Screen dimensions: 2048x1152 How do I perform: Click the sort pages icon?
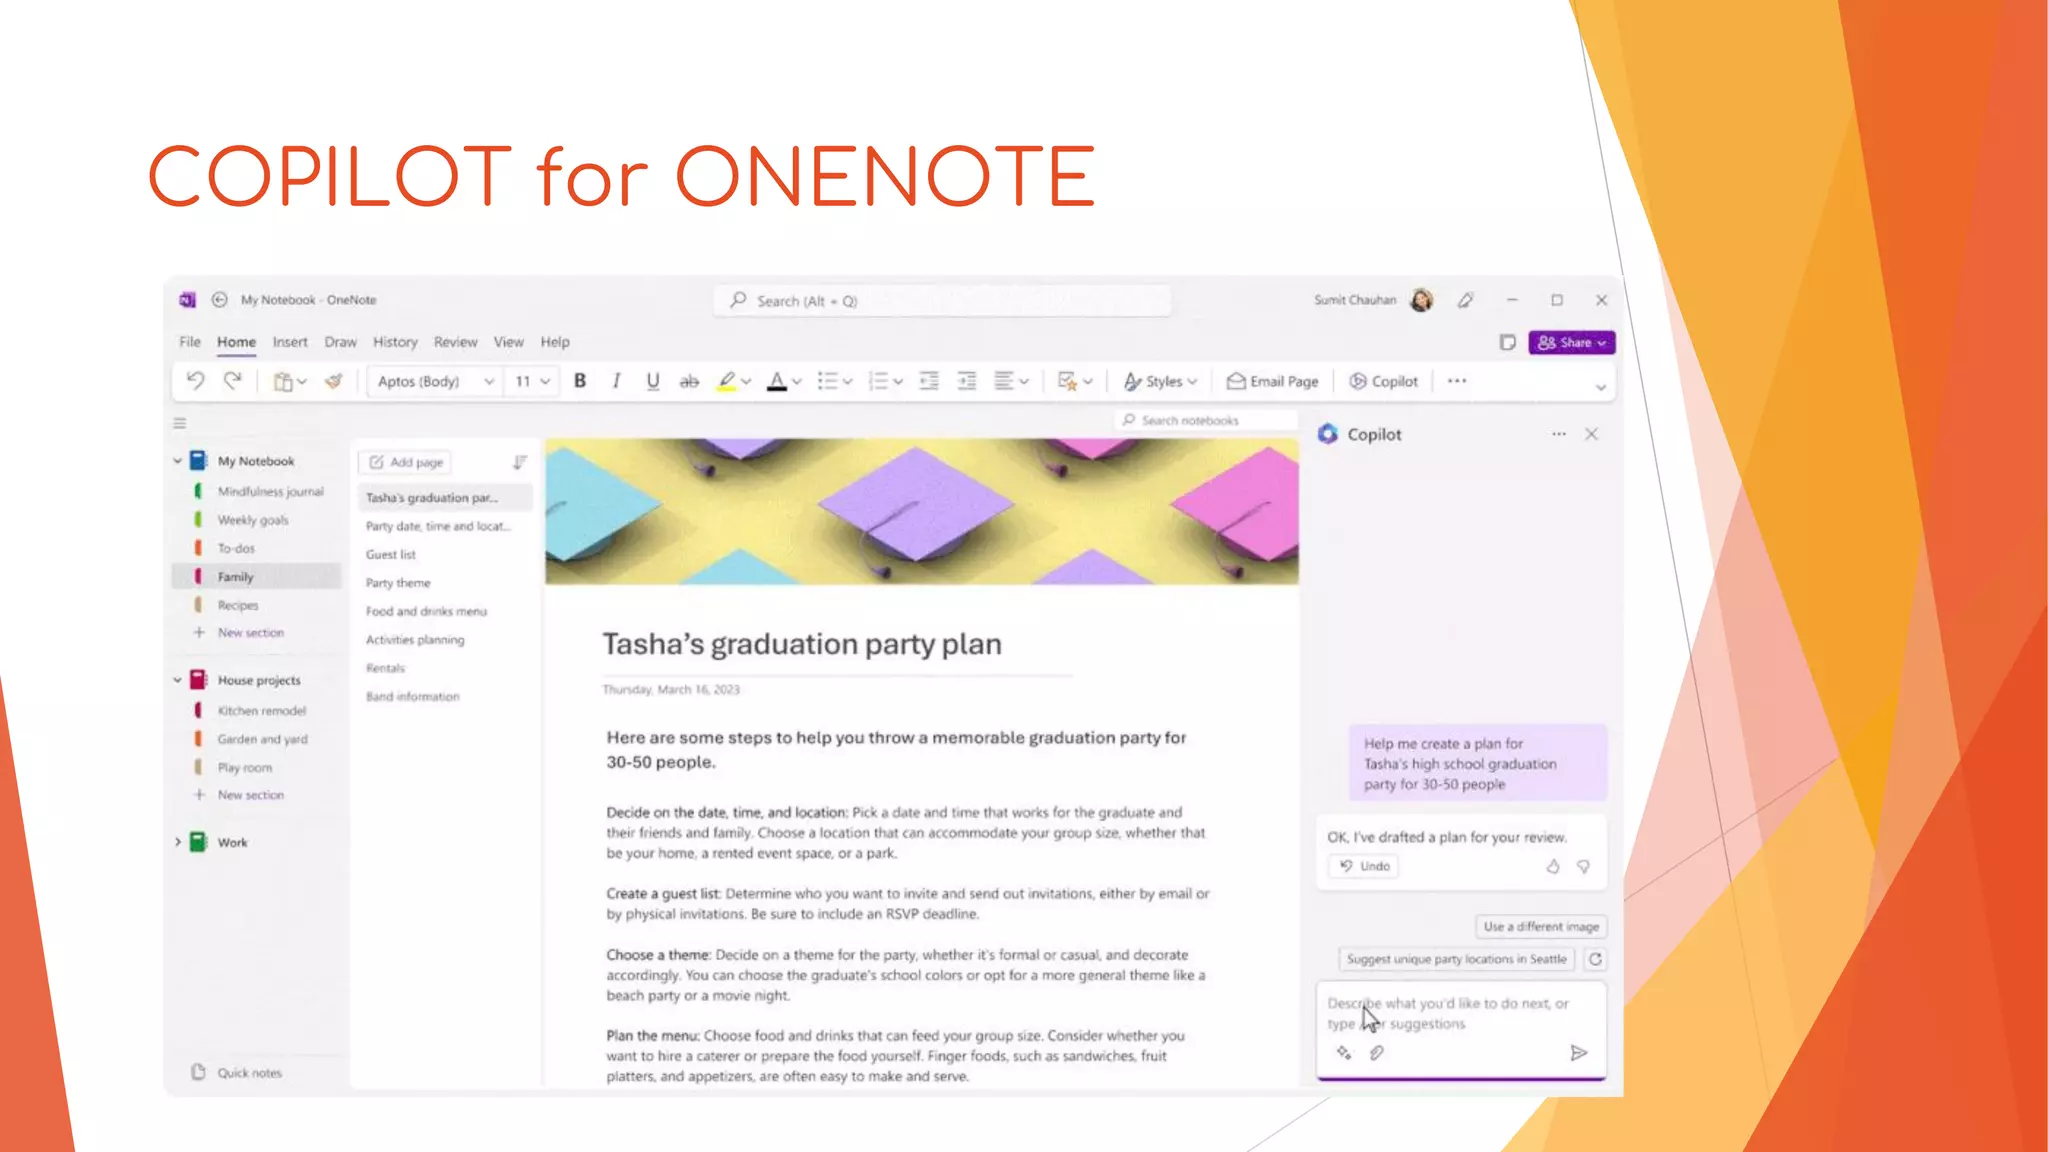[x=520, y=462]
